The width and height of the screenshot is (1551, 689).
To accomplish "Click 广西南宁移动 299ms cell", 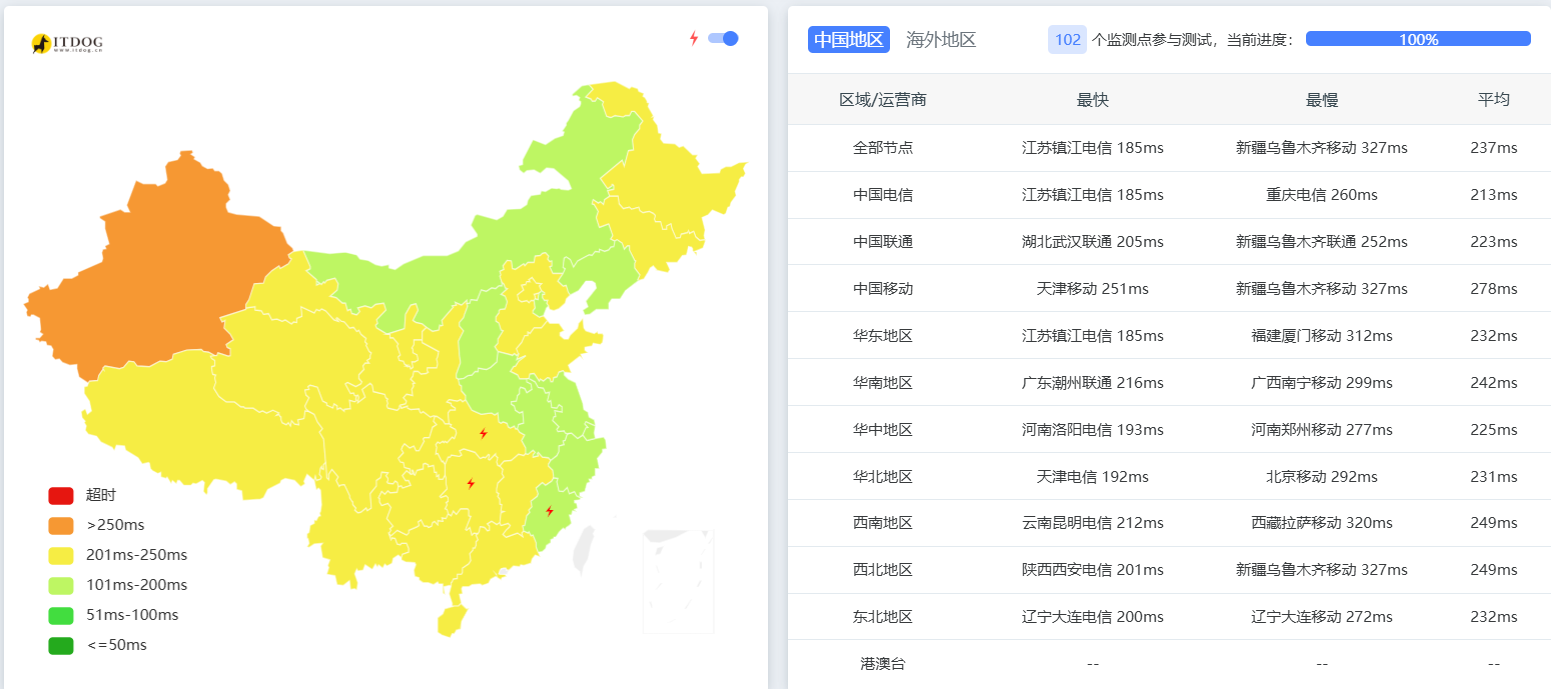I will (x=1321, y=383).
